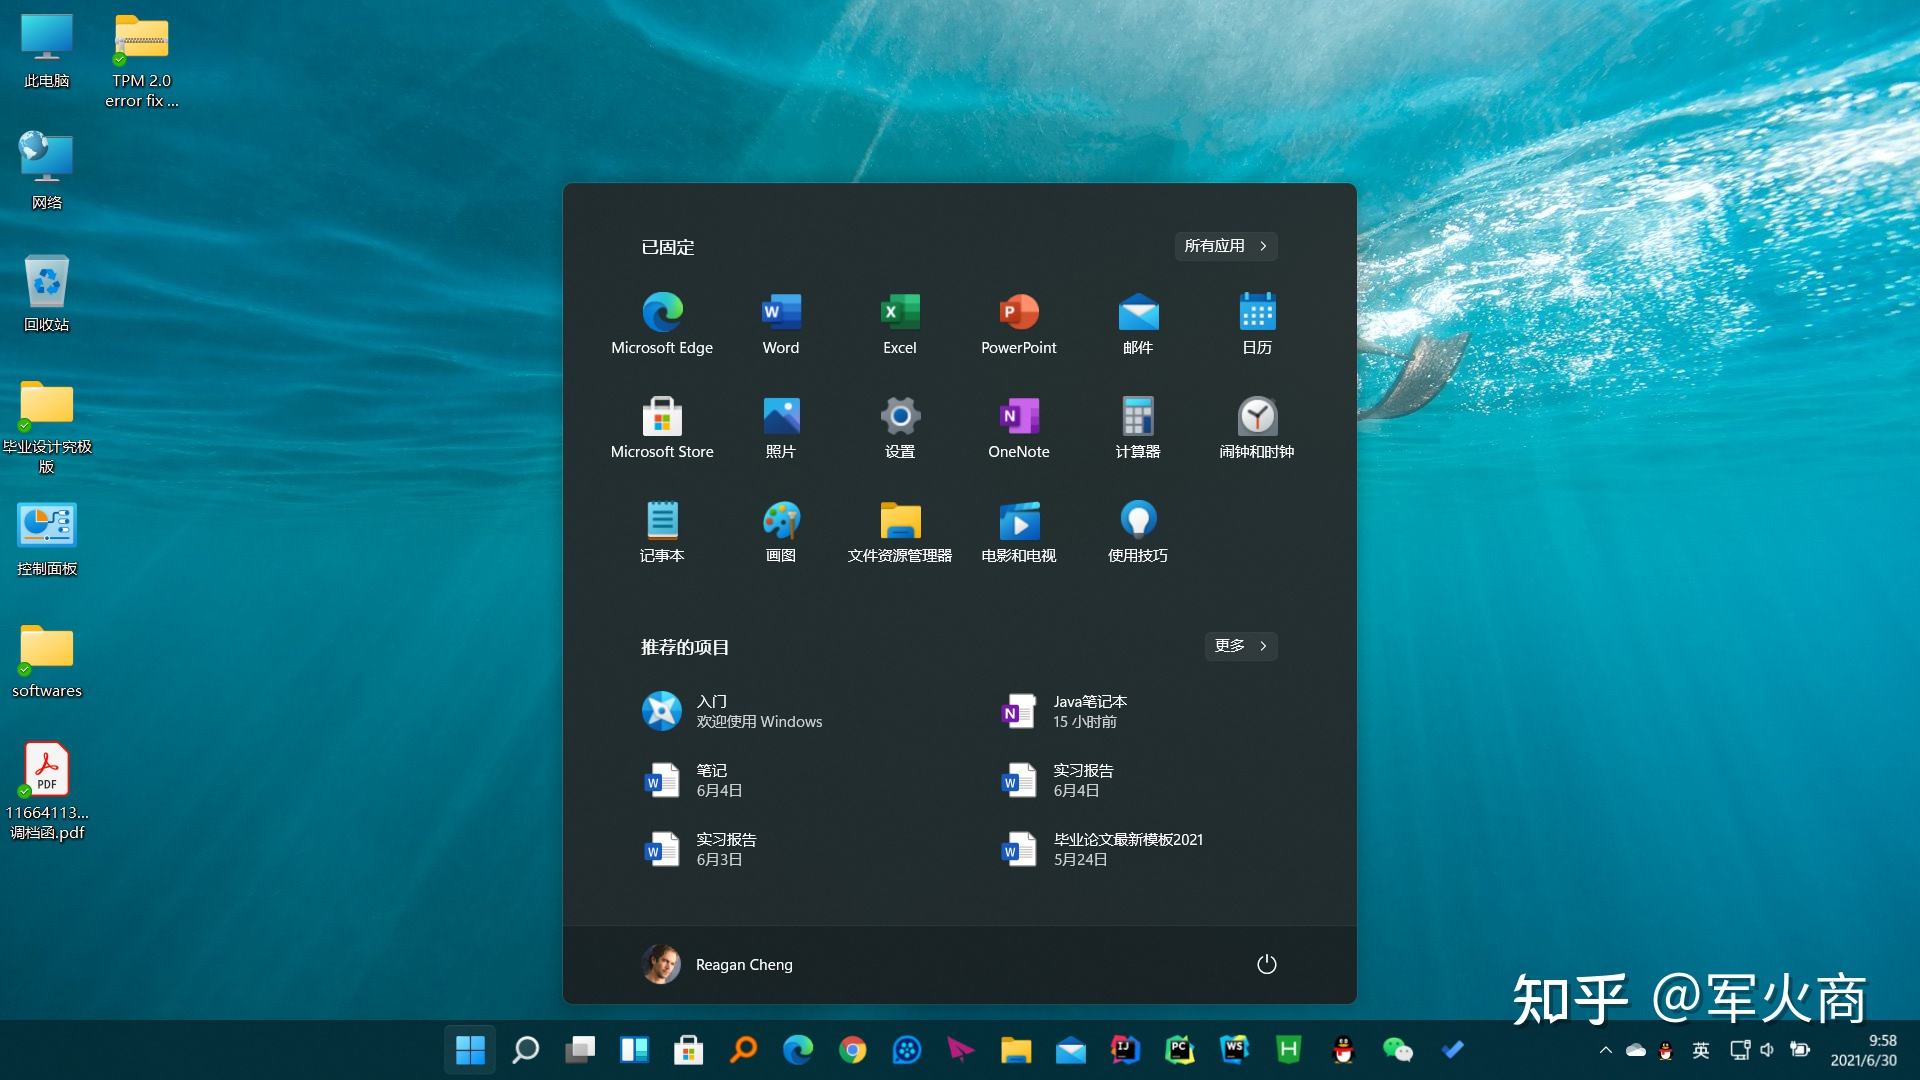
Task: Open green H app on taskbar
Action: pyautogui.click(x=1289, y=1050)
